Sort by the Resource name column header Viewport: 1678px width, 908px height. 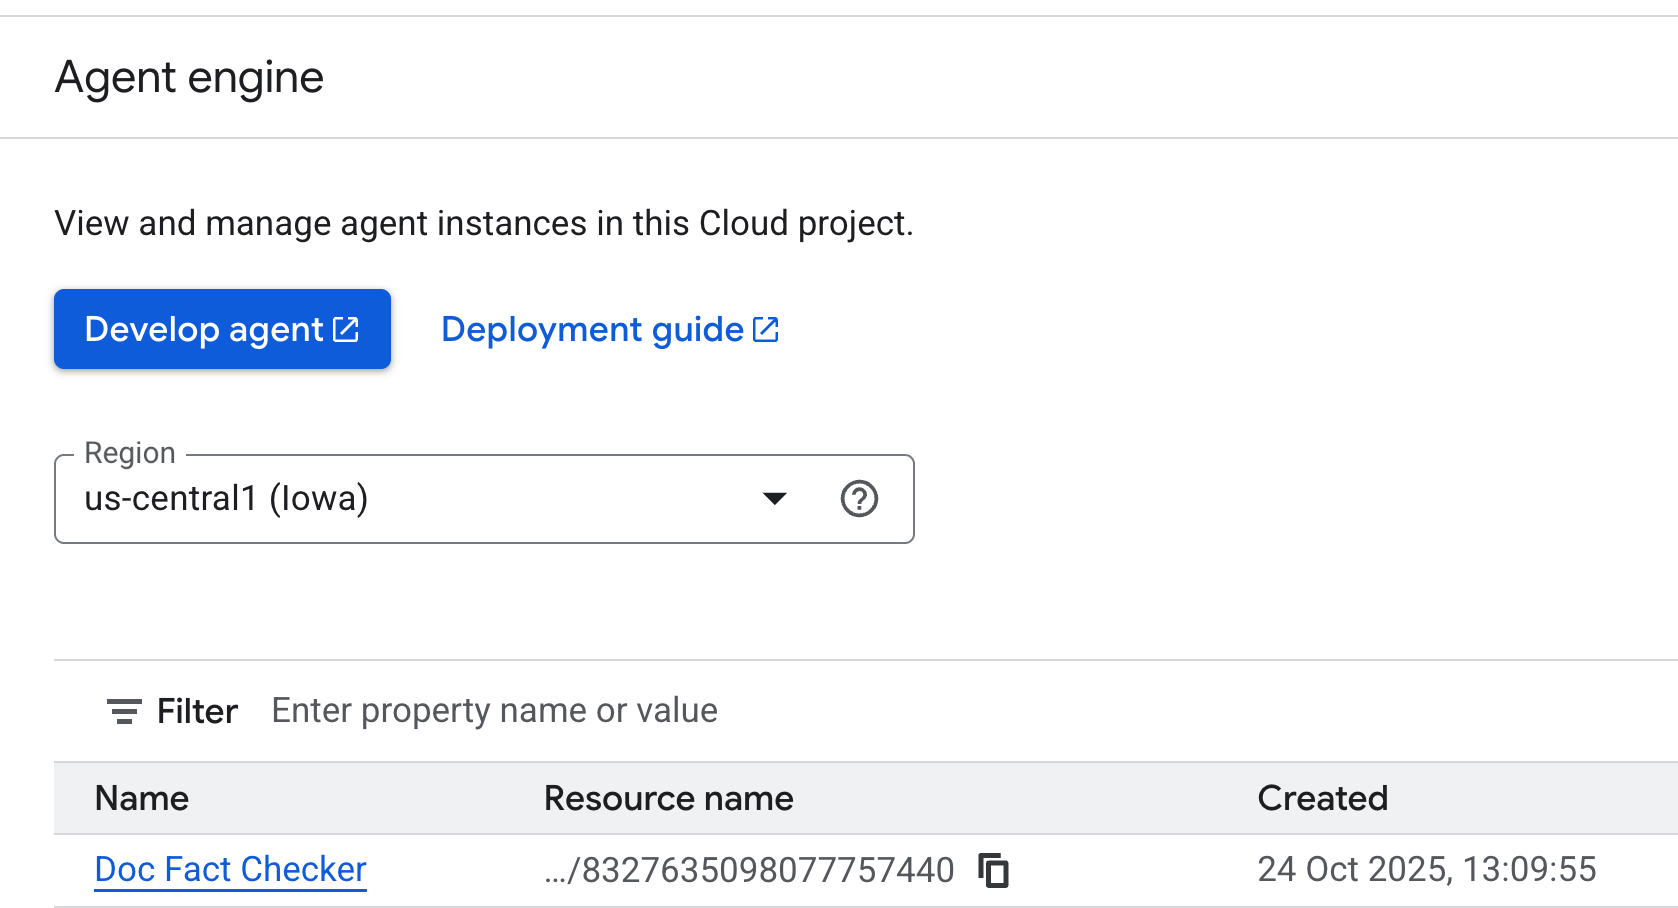(668, 798)
